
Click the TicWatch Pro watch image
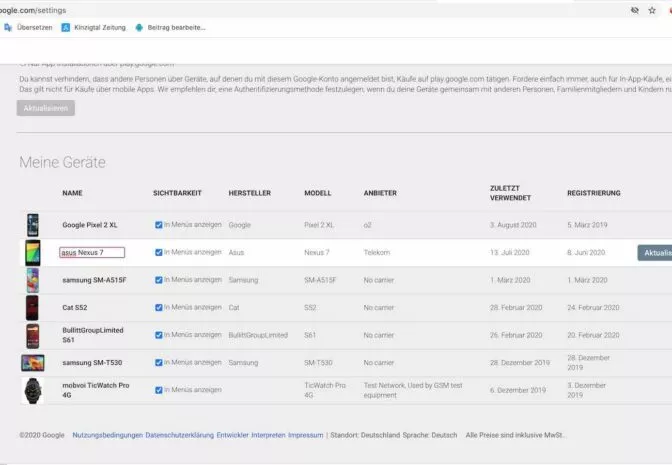pos(33,390)
